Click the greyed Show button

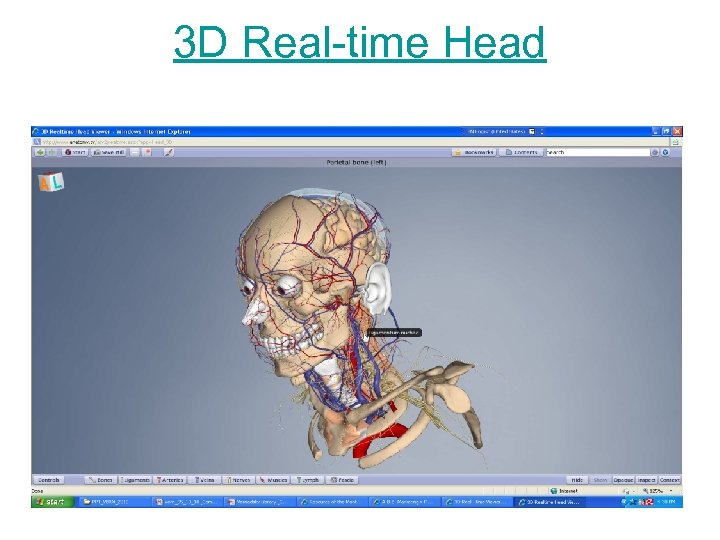tap(600, 480)
